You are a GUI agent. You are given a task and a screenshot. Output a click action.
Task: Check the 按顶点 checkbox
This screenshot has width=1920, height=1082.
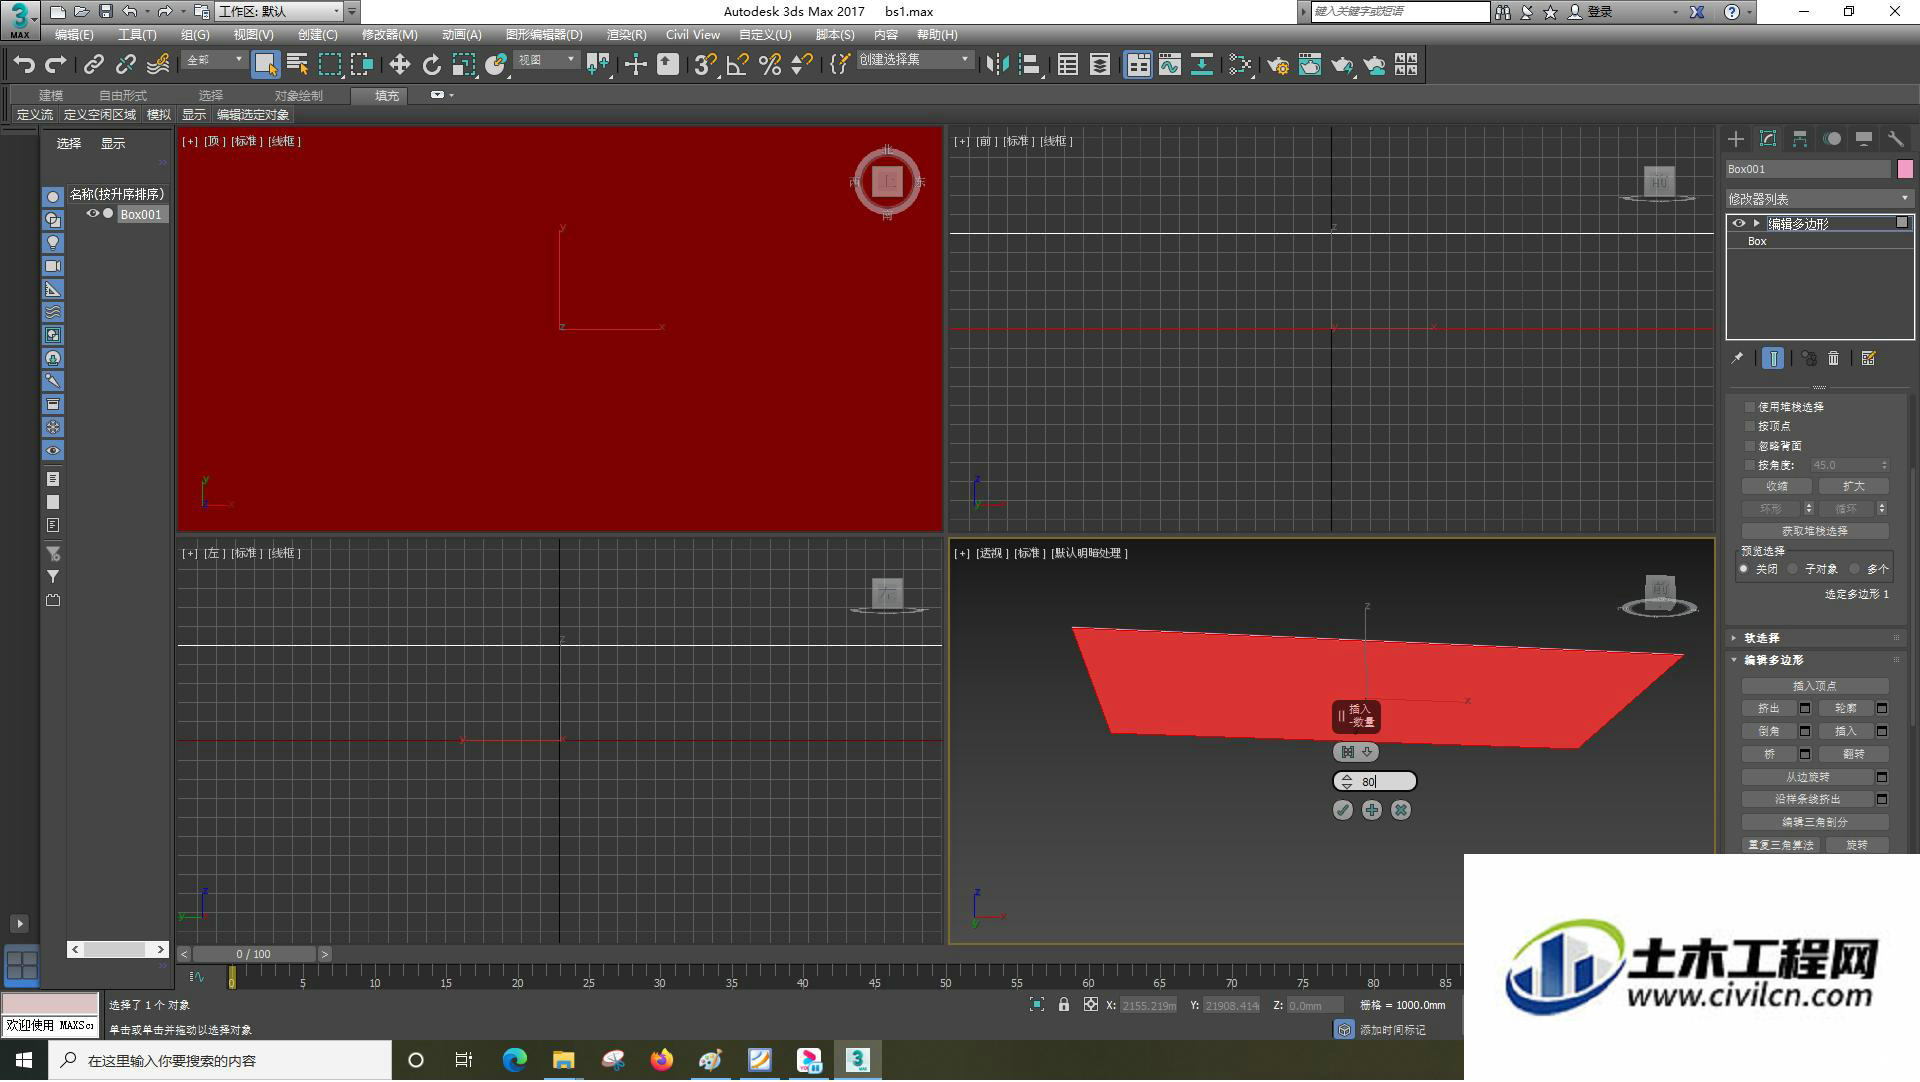coord(1750,426)
